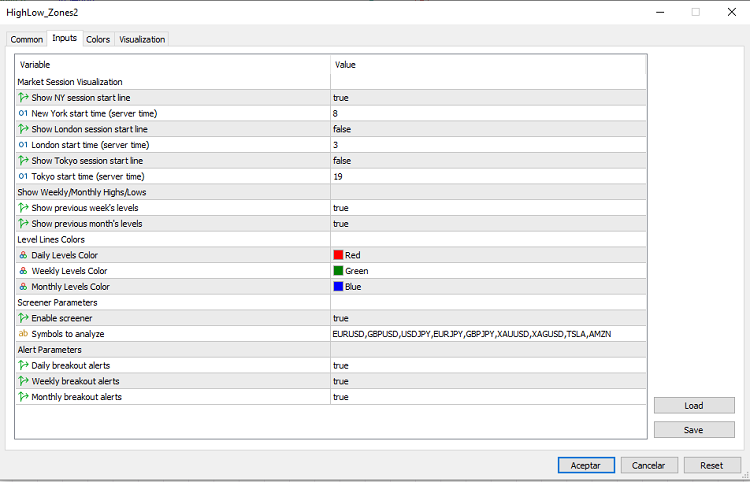The height and width of the screenshot is (482, 750).
Task: Select the 'London start time (server time)' label
Action: (90, 145)
